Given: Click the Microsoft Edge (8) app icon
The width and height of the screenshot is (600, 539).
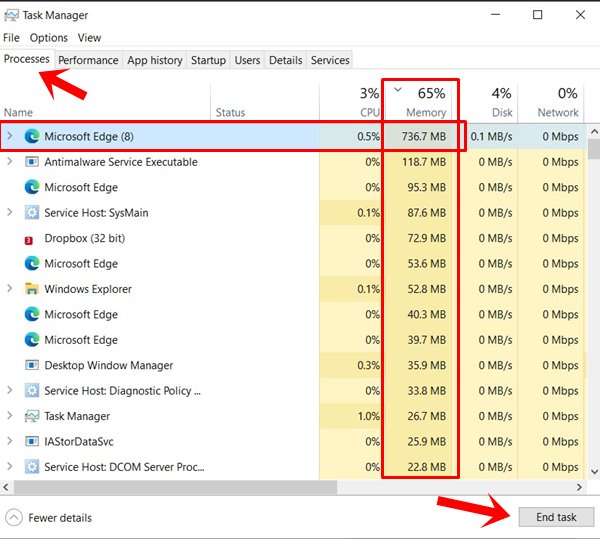Looking at the screenshot, I should 32,136.
